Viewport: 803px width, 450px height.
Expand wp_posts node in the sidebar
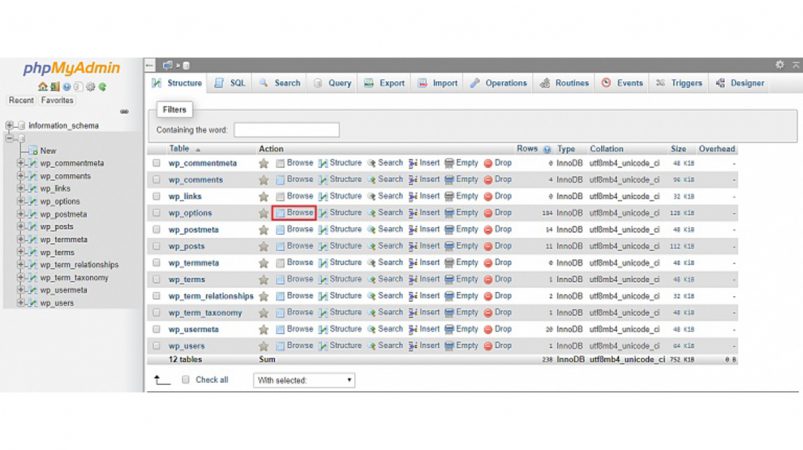pos(21,226)
